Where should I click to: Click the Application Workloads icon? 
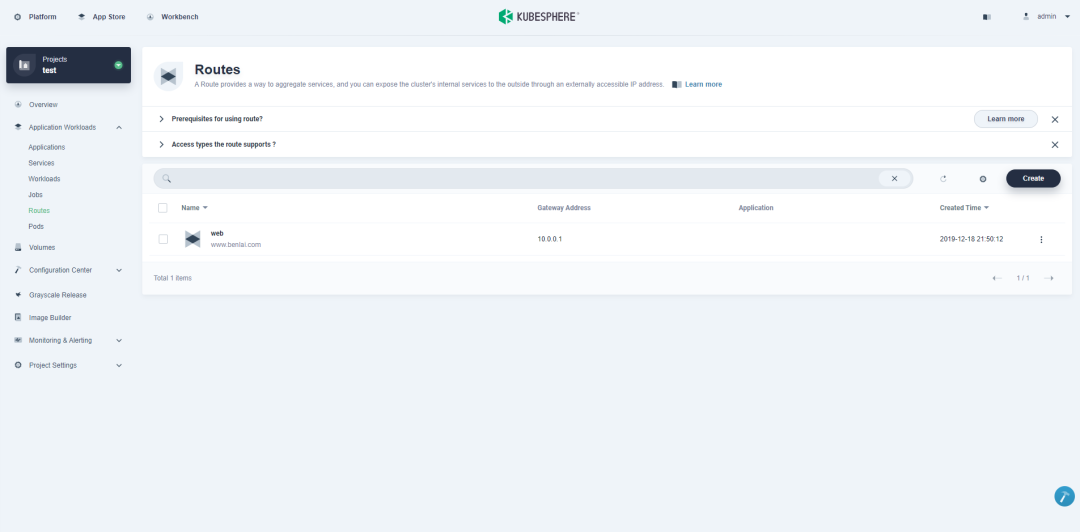[x=18, y=127]
